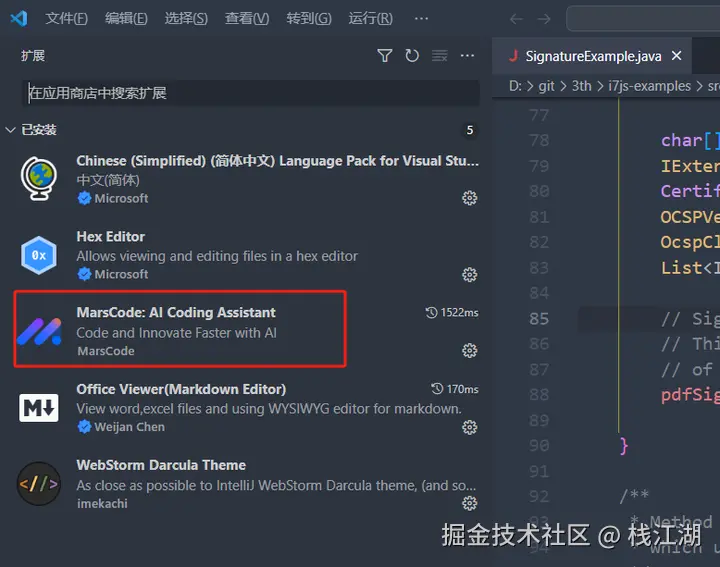Click line number 85 in the editor
720x567 pixels.
(539, 319)
